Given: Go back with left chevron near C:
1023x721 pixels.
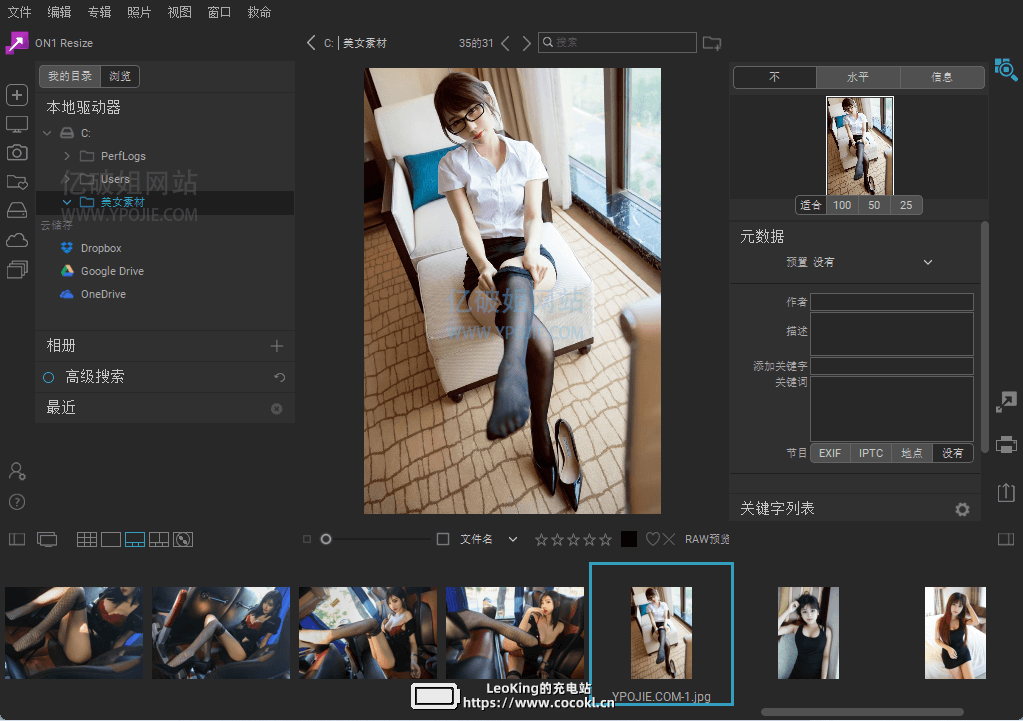Looking at the screenshot, I should pos(311,43).
